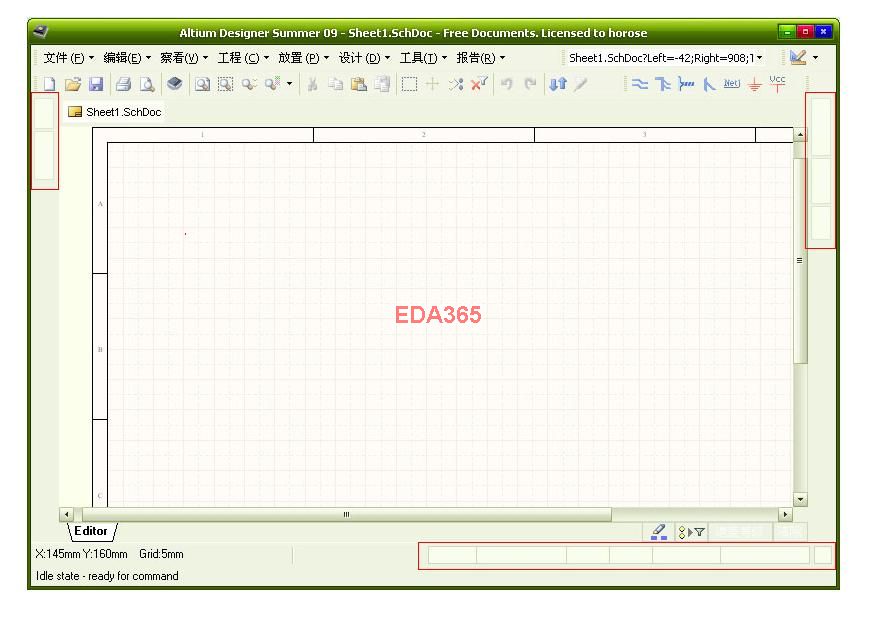Viewport: 879px width, 629px height.
Task: Maximize the Altium Designer window
Action: click(x=806, y=32)
